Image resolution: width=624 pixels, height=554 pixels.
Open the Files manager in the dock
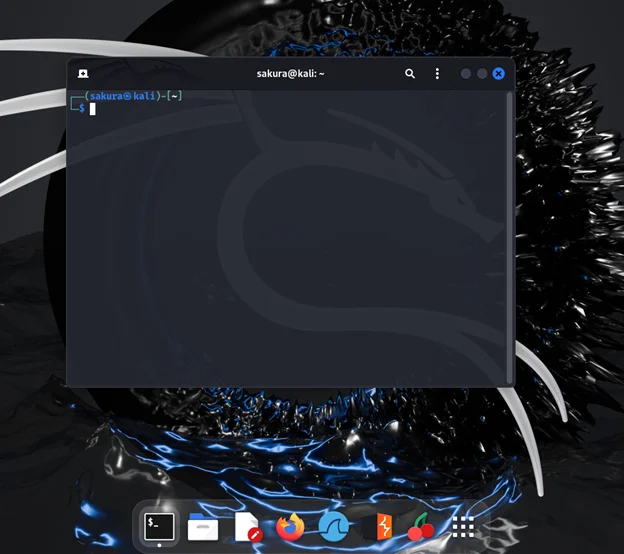(x=203, y=527)
